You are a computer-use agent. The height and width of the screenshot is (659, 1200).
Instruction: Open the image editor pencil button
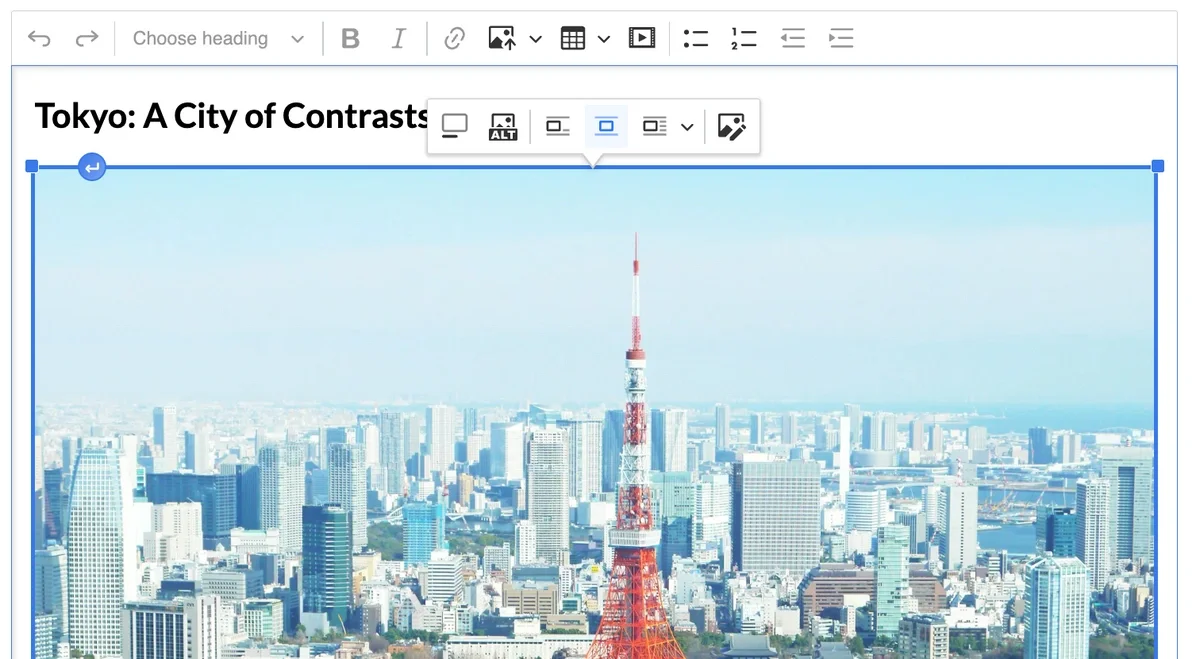[731, 127]
